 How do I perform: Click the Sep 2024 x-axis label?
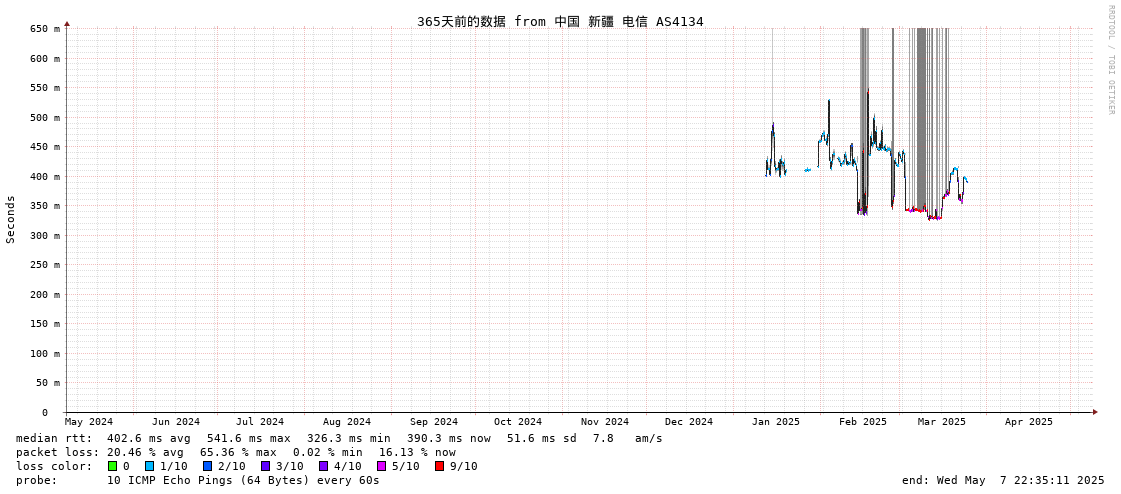pos(434,422)
